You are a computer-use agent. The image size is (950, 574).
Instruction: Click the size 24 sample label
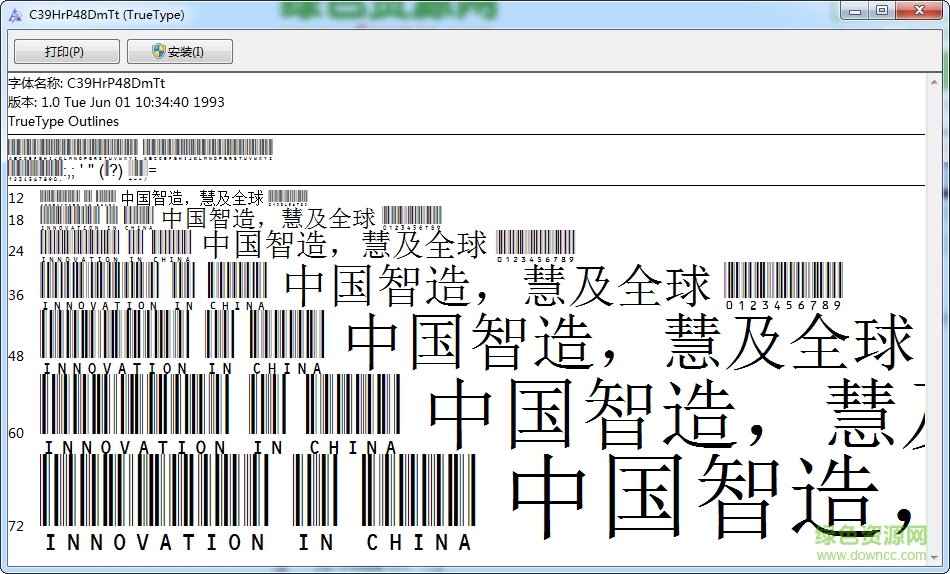(x=16, y=251)
